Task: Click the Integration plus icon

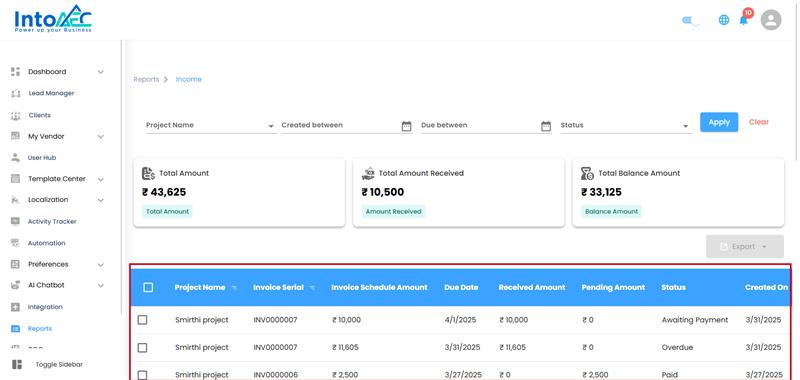Action: tap(15, 307)
